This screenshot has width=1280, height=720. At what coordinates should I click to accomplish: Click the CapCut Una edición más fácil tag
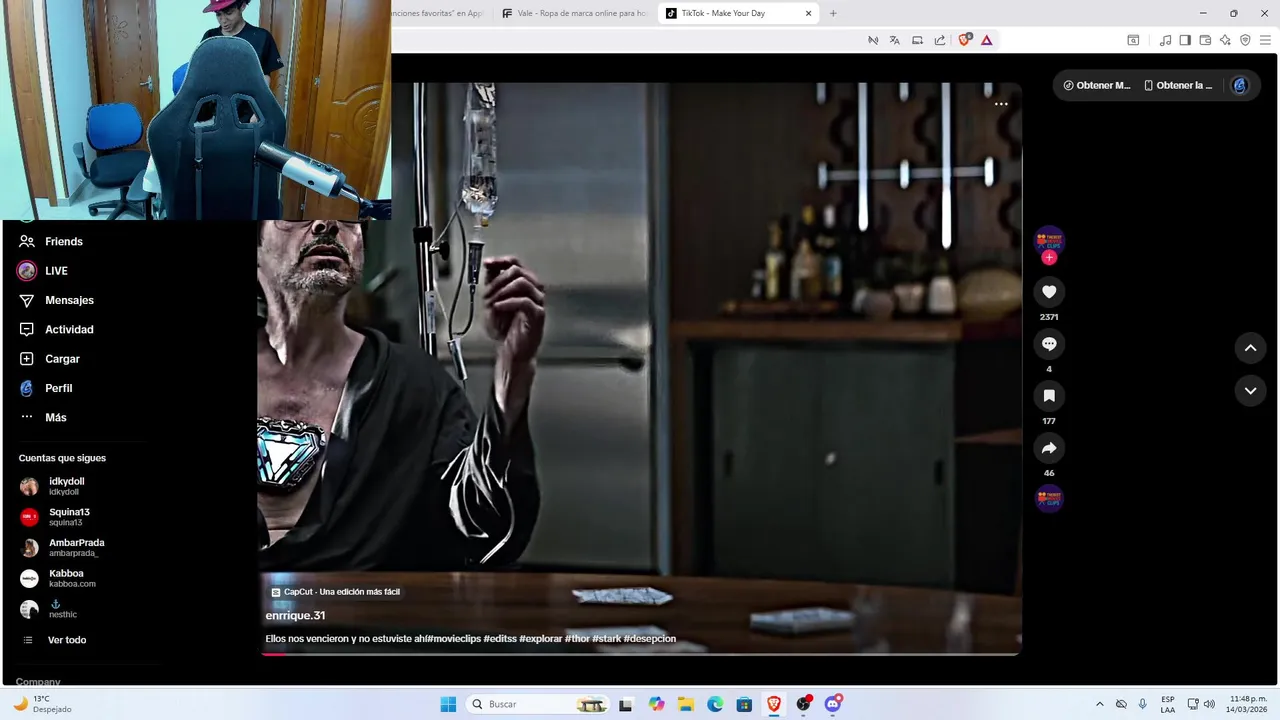[x=336, y=592]
